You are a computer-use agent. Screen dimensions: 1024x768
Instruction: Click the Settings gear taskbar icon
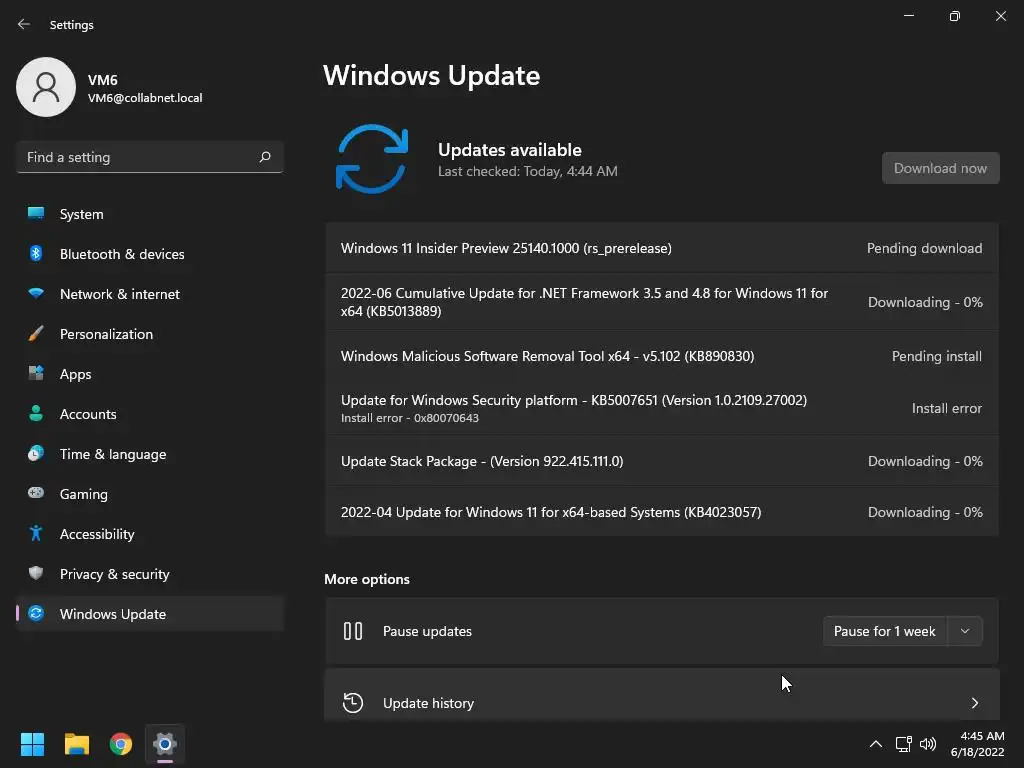pyautogui.click(x=165, y=744)
